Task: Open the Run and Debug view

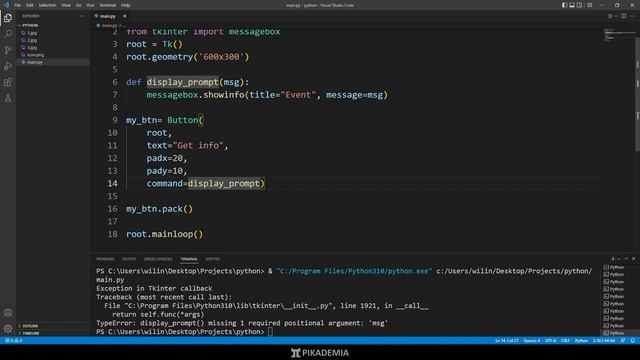Action: 8,66
